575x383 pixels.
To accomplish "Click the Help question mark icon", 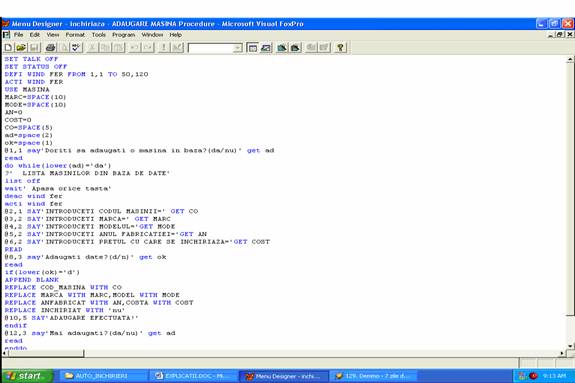I will point(340,48).
